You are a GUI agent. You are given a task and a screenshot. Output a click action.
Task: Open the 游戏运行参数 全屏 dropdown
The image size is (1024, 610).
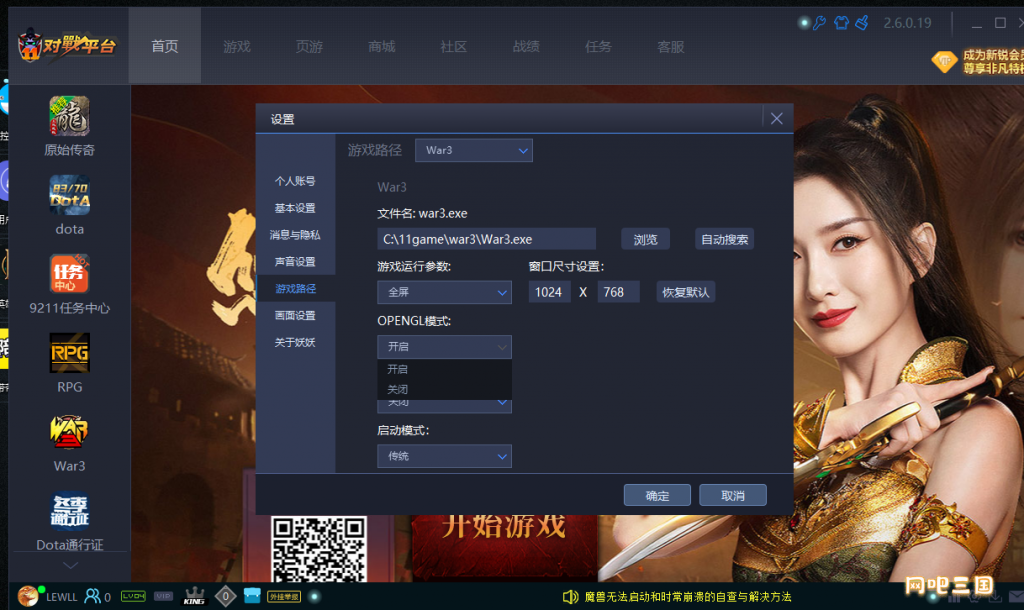click(444, 292)
